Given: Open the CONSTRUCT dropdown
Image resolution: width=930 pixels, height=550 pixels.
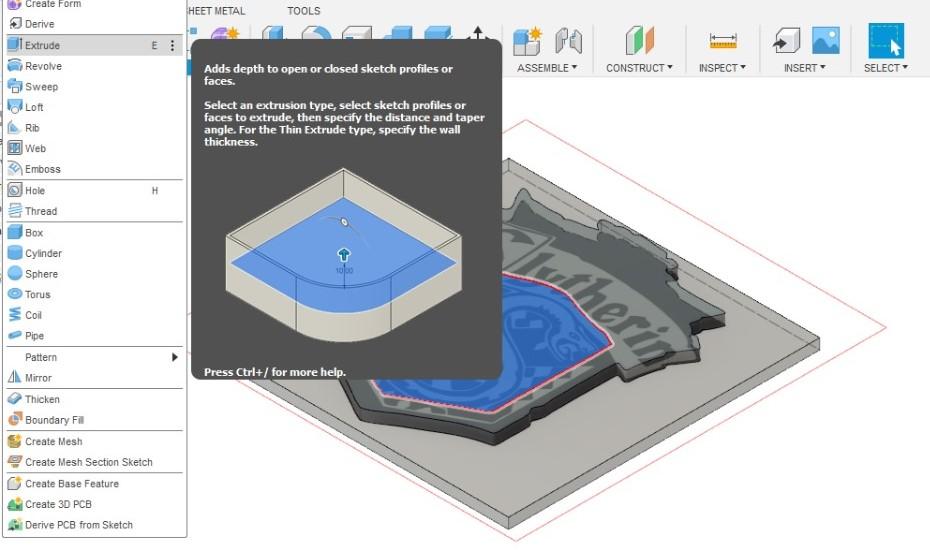Looking at the screenshot, I should [639, 68].
